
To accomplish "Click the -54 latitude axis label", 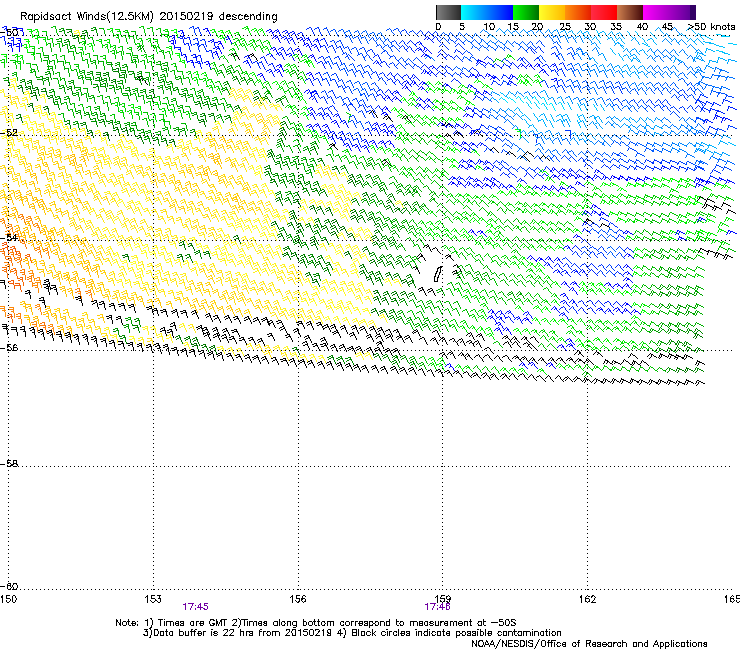I will click(9, 237).
